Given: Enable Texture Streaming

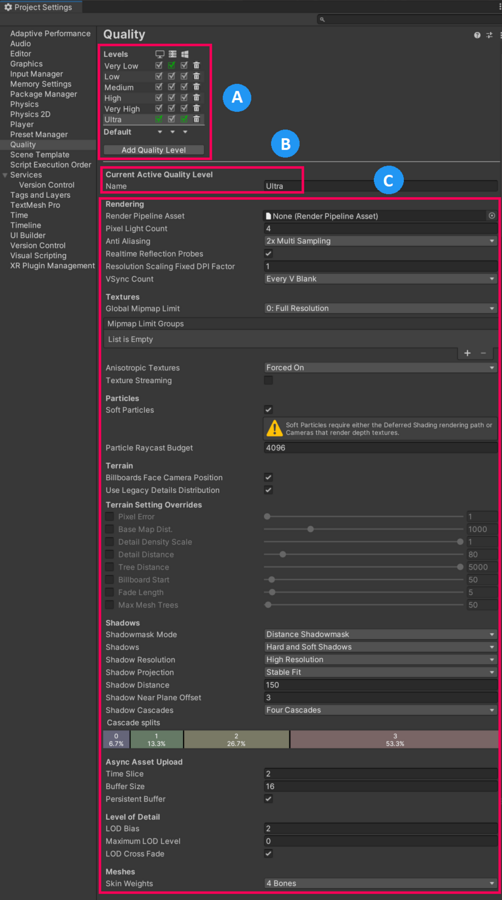Looking at the screenshot, I should click(x=268, y=381).
